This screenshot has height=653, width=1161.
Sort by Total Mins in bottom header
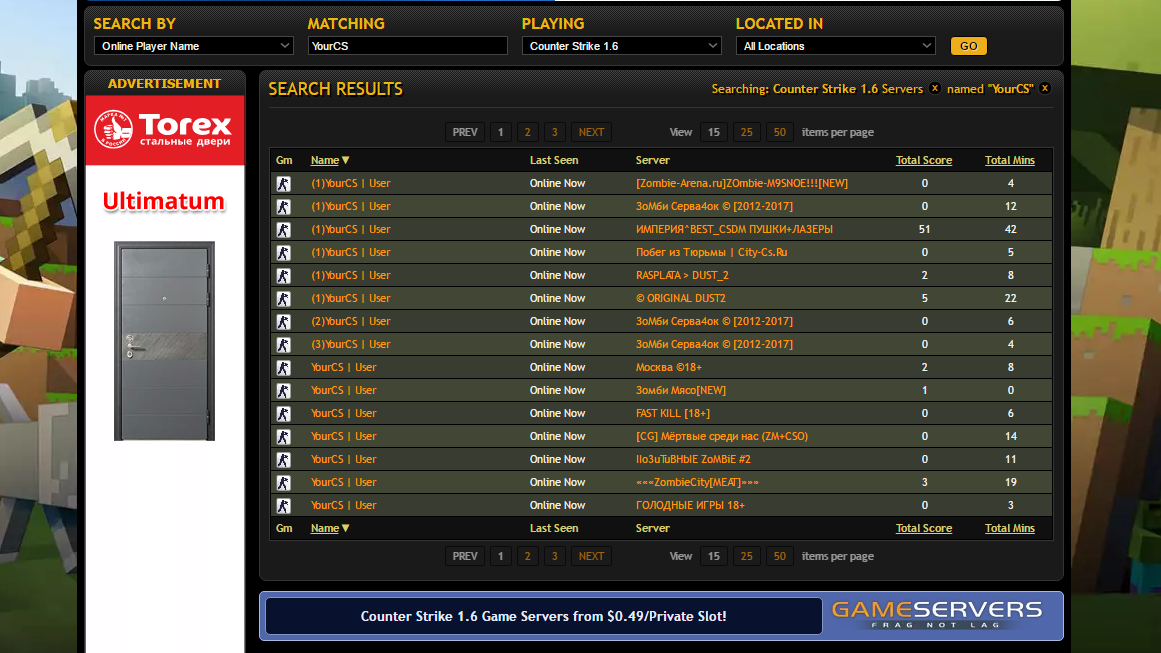click(1009, 528)
